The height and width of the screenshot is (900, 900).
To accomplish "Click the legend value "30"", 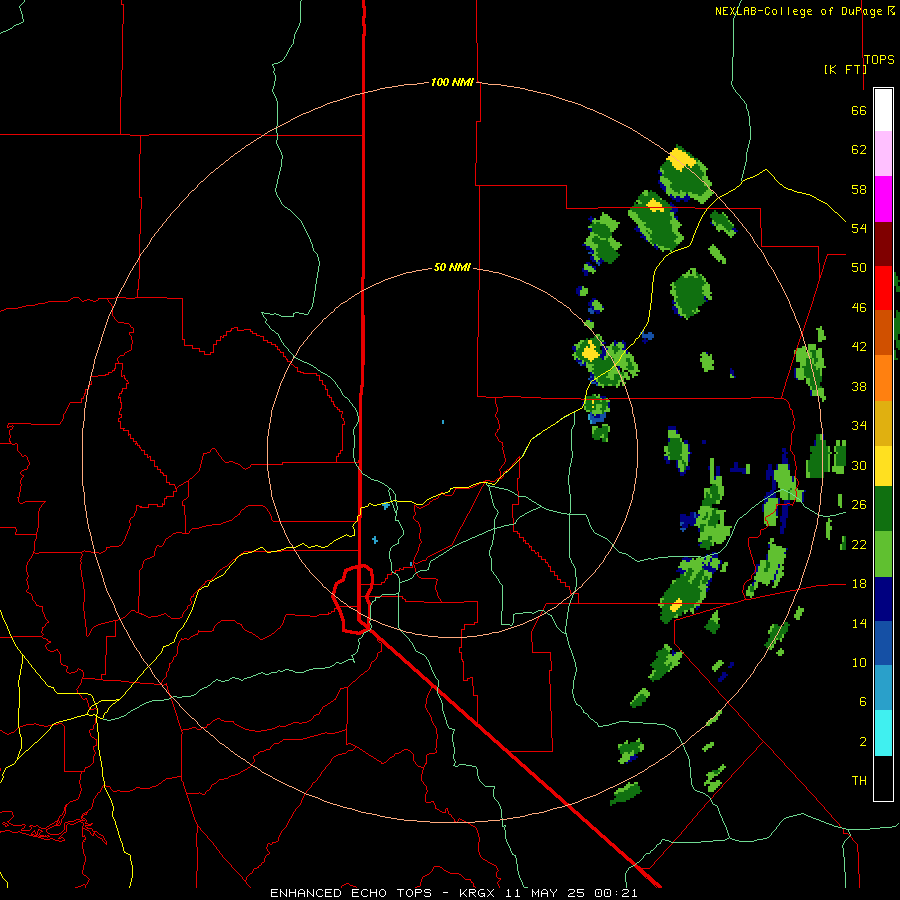I will click(x=859, y=465).
